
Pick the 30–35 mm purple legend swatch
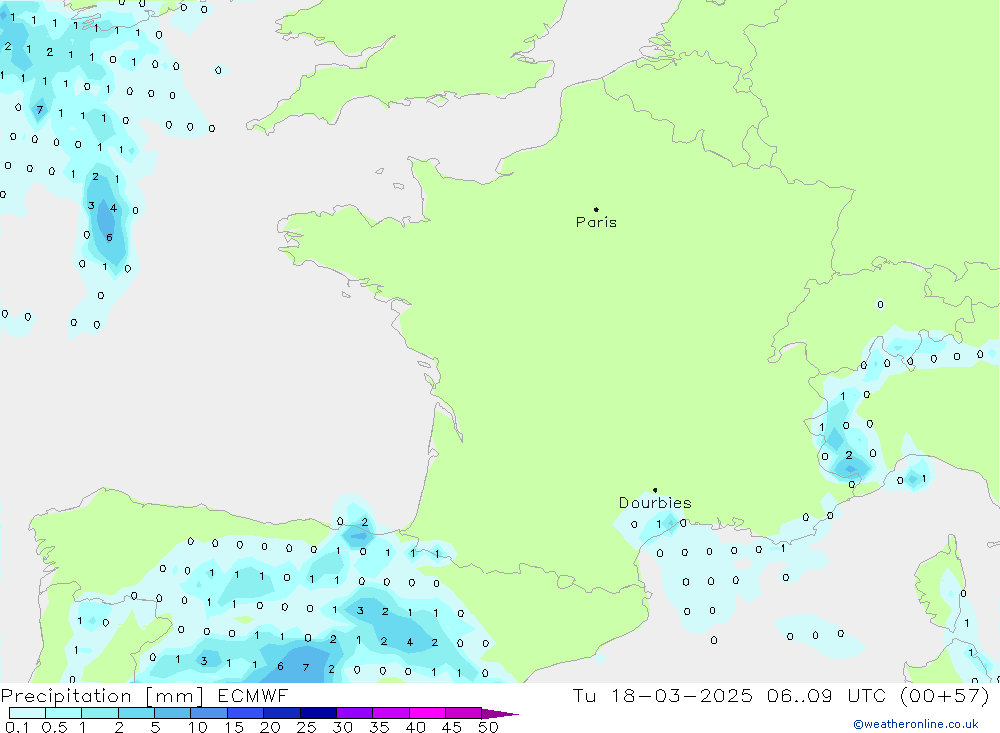(355, 713)
